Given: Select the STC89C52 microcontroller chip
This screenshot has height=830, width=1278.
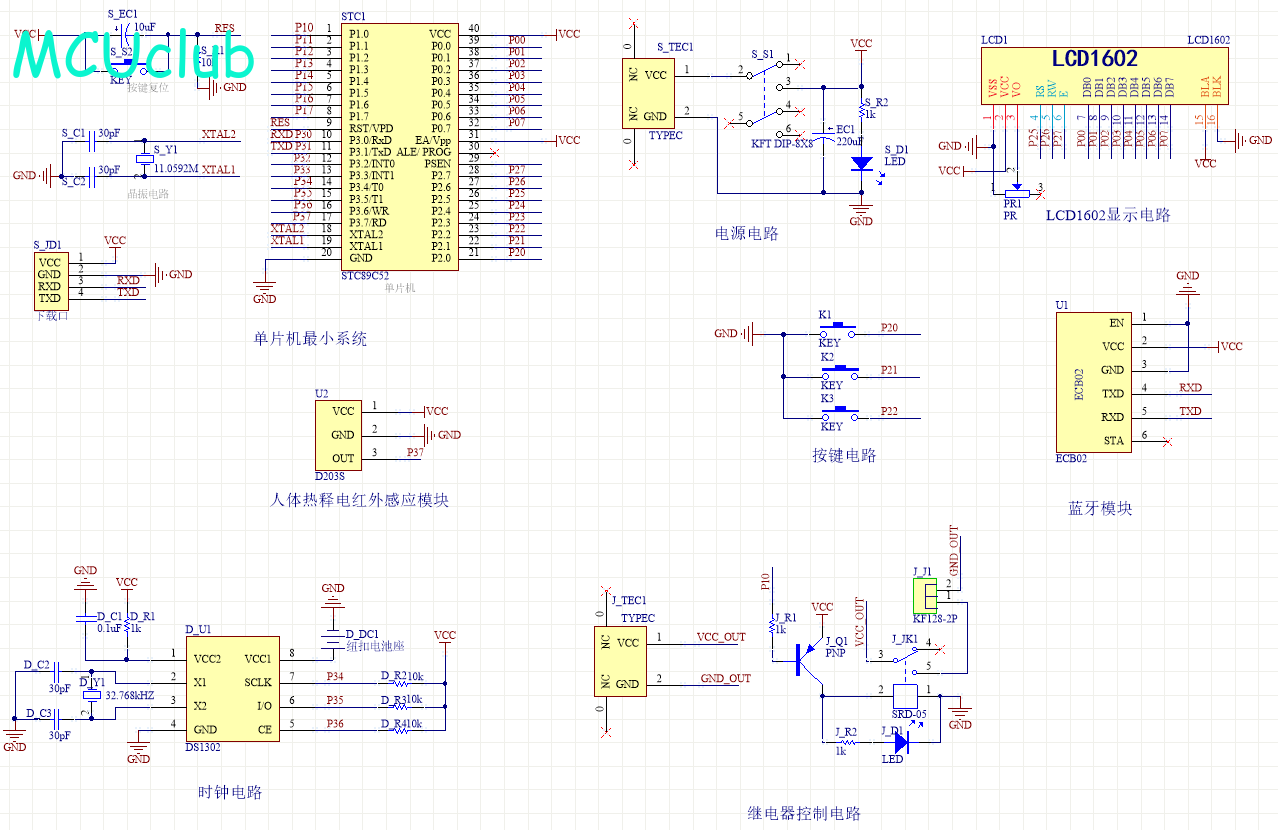Looking at the screenshot, I should click(x=398, y=147).
